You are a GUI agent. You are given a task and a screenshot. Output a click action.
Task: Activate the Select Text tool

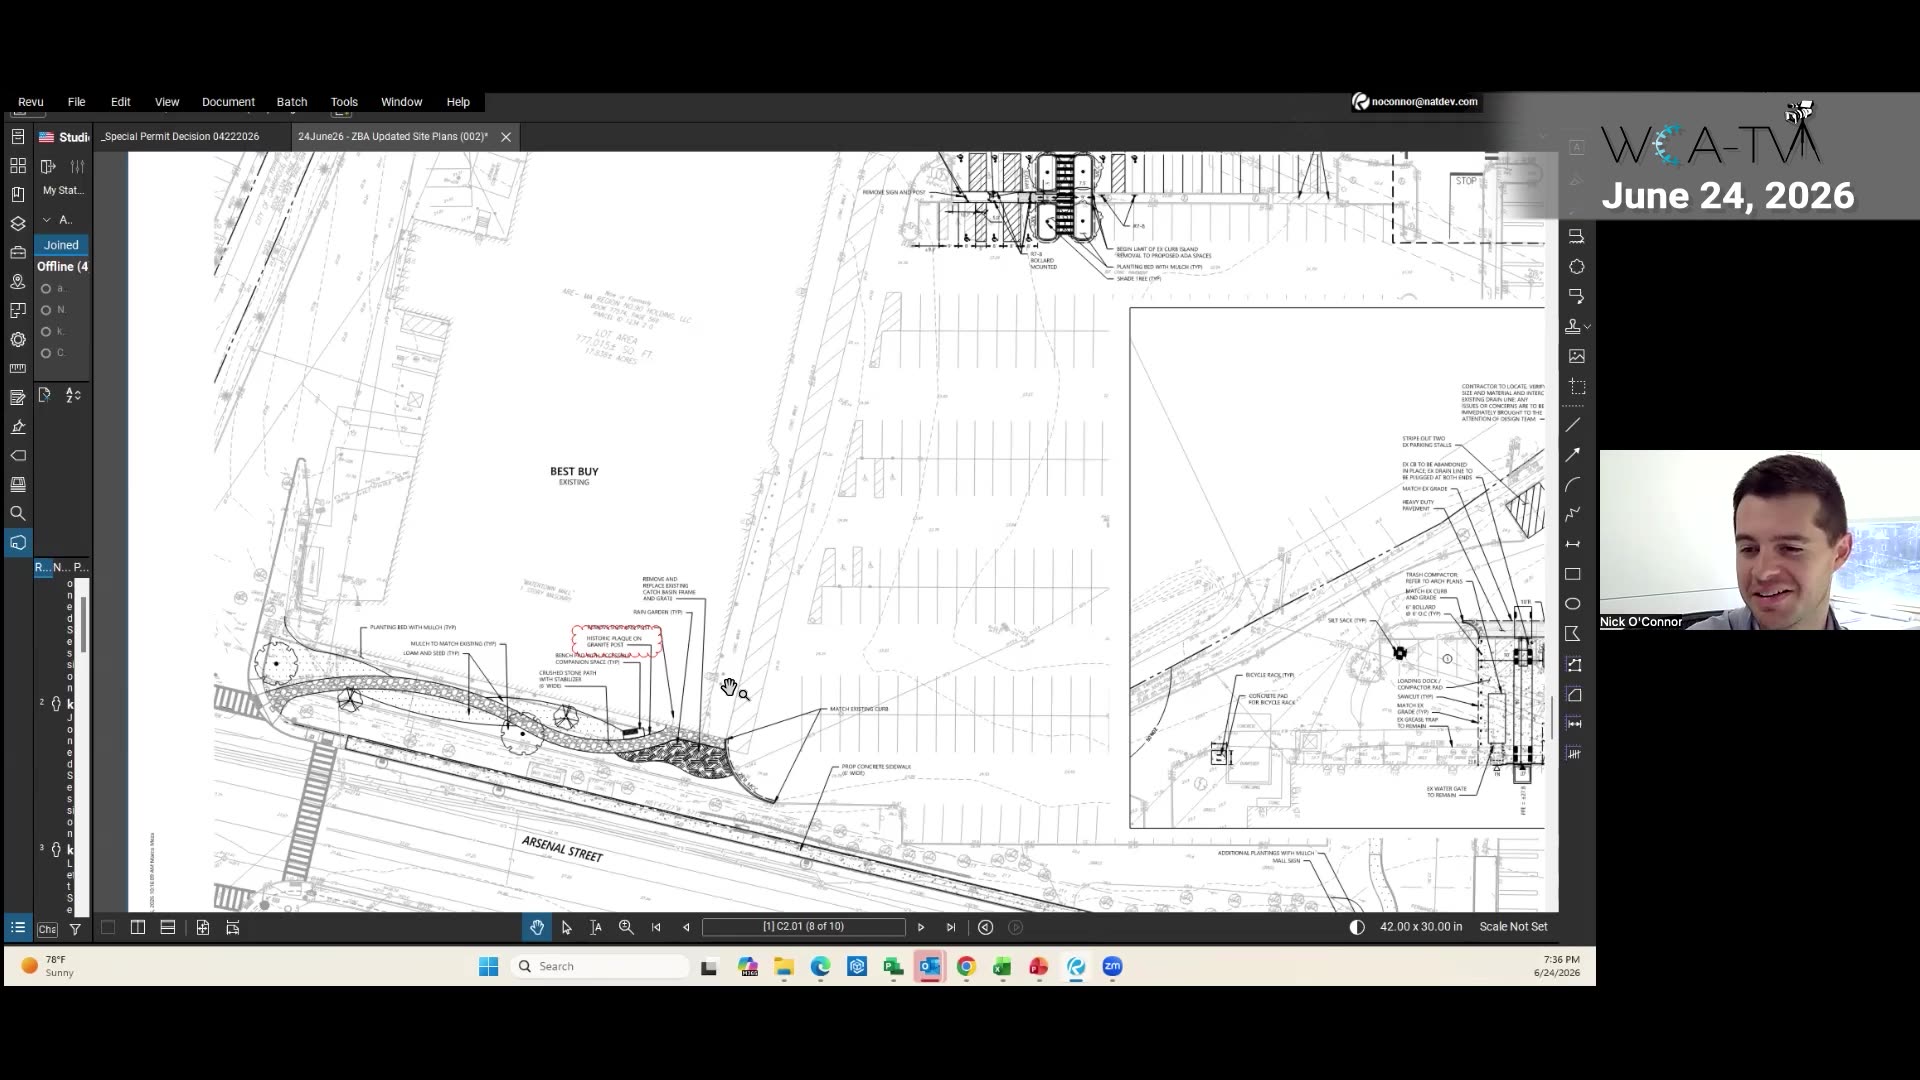596,928
